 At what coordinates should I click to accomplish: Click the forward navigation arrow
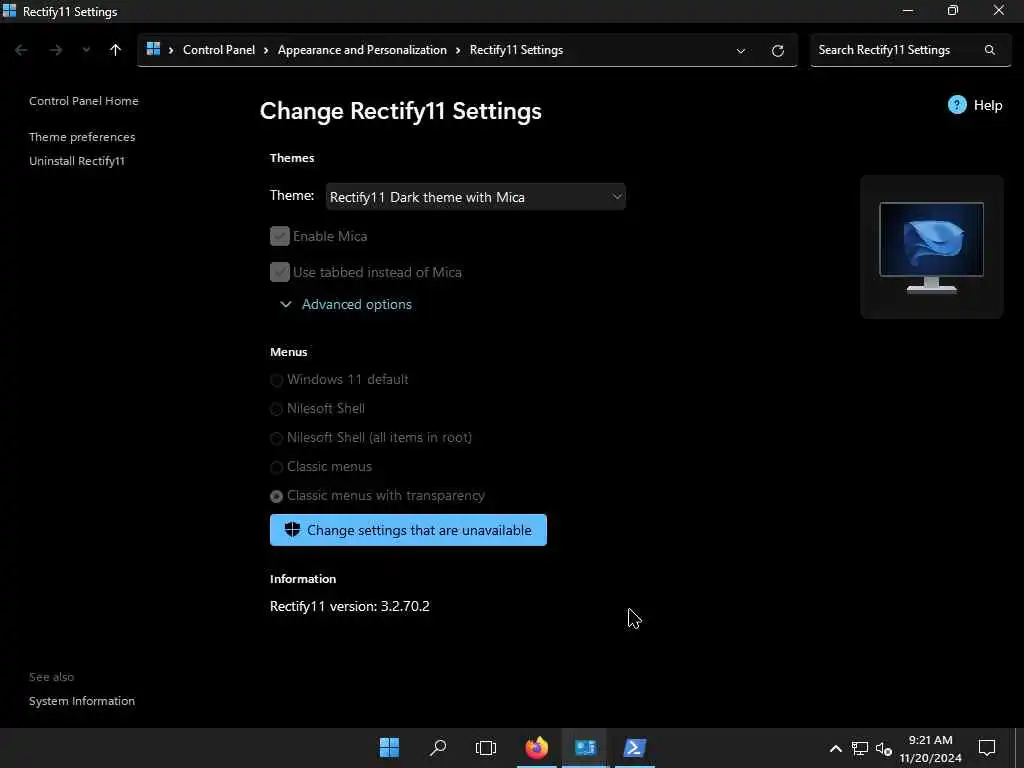pos(56,50)
